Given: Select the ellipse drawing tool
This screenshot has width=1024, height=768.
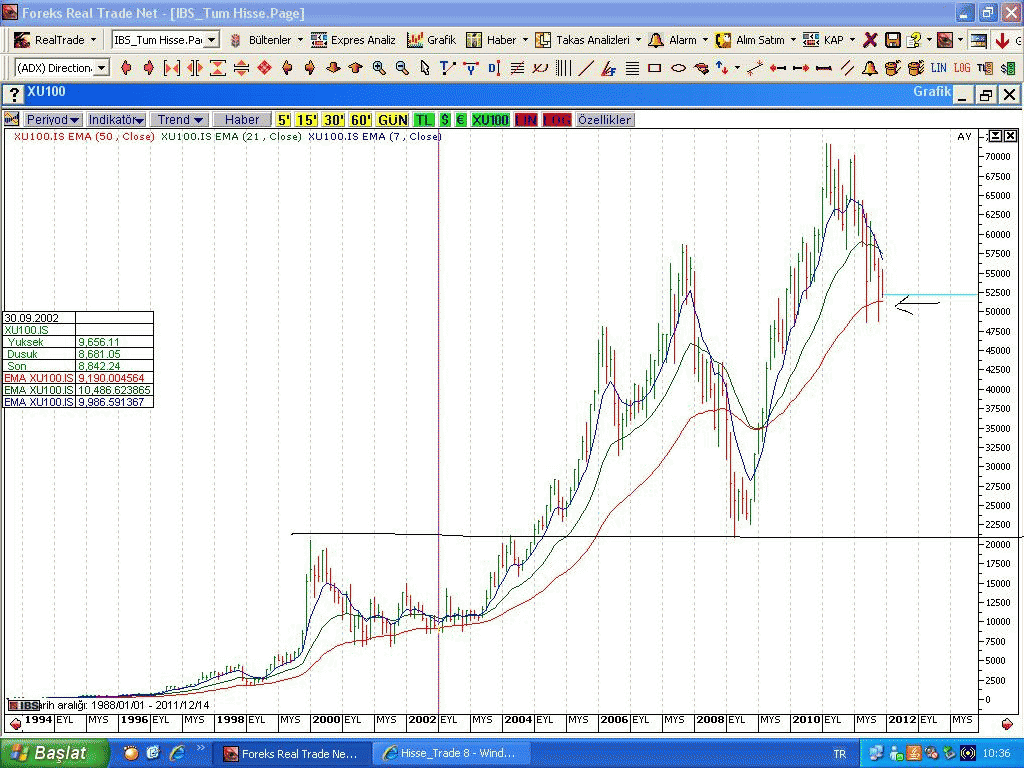Looking at the screenshot, I should point(679,68).
